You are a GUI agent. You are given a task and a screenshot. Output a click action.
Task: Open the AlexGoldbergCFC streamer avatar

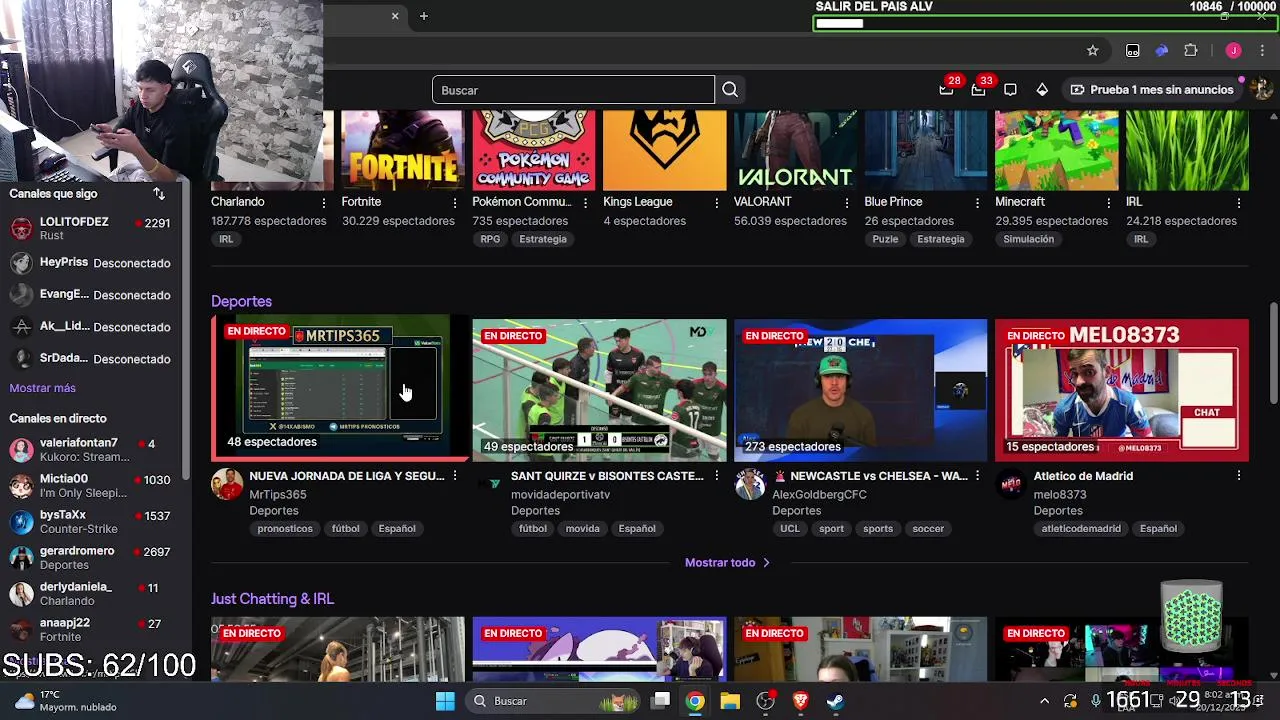[x=750, y=486]
